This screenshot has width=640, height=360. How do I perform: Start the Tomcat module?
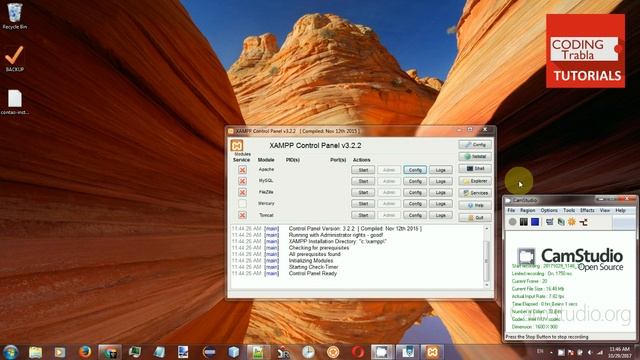click(363, 215)
